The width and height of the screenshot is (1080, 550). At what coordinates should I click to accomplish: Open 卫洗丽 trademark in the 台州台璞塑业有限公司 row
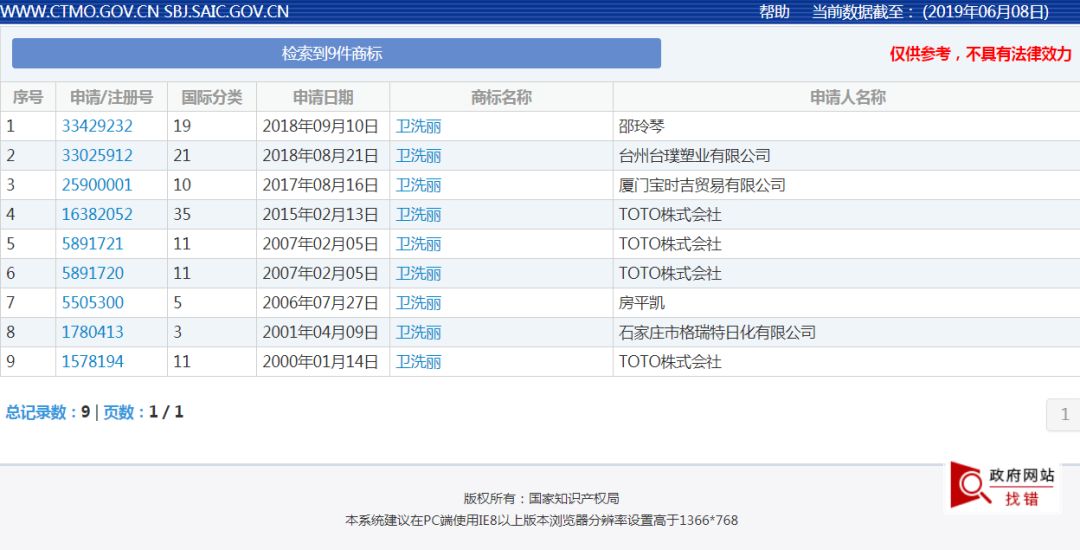[x=418, y=156]
